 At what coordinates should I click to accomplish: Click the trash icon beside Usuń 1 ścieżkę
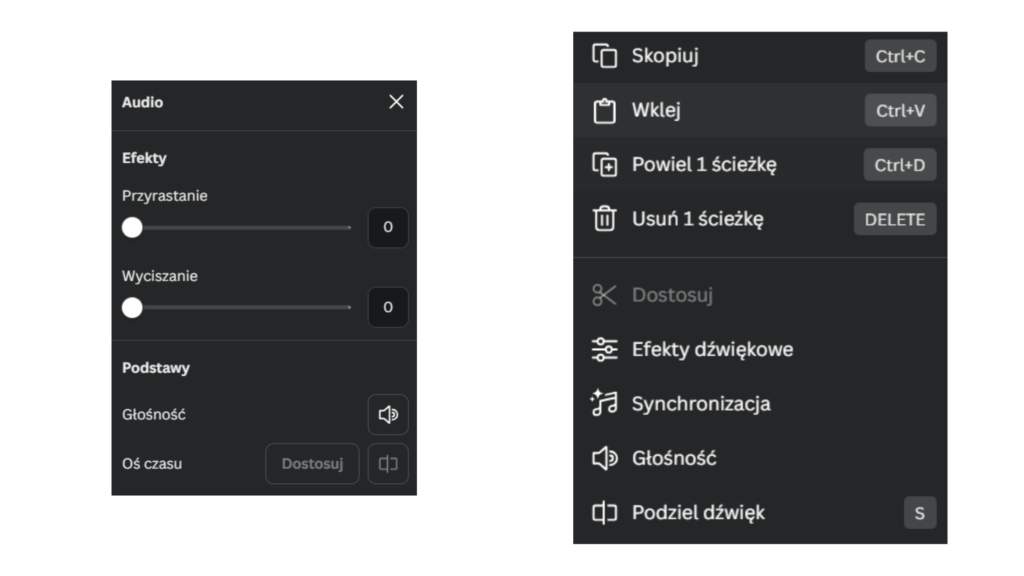[x=604, y=219]
